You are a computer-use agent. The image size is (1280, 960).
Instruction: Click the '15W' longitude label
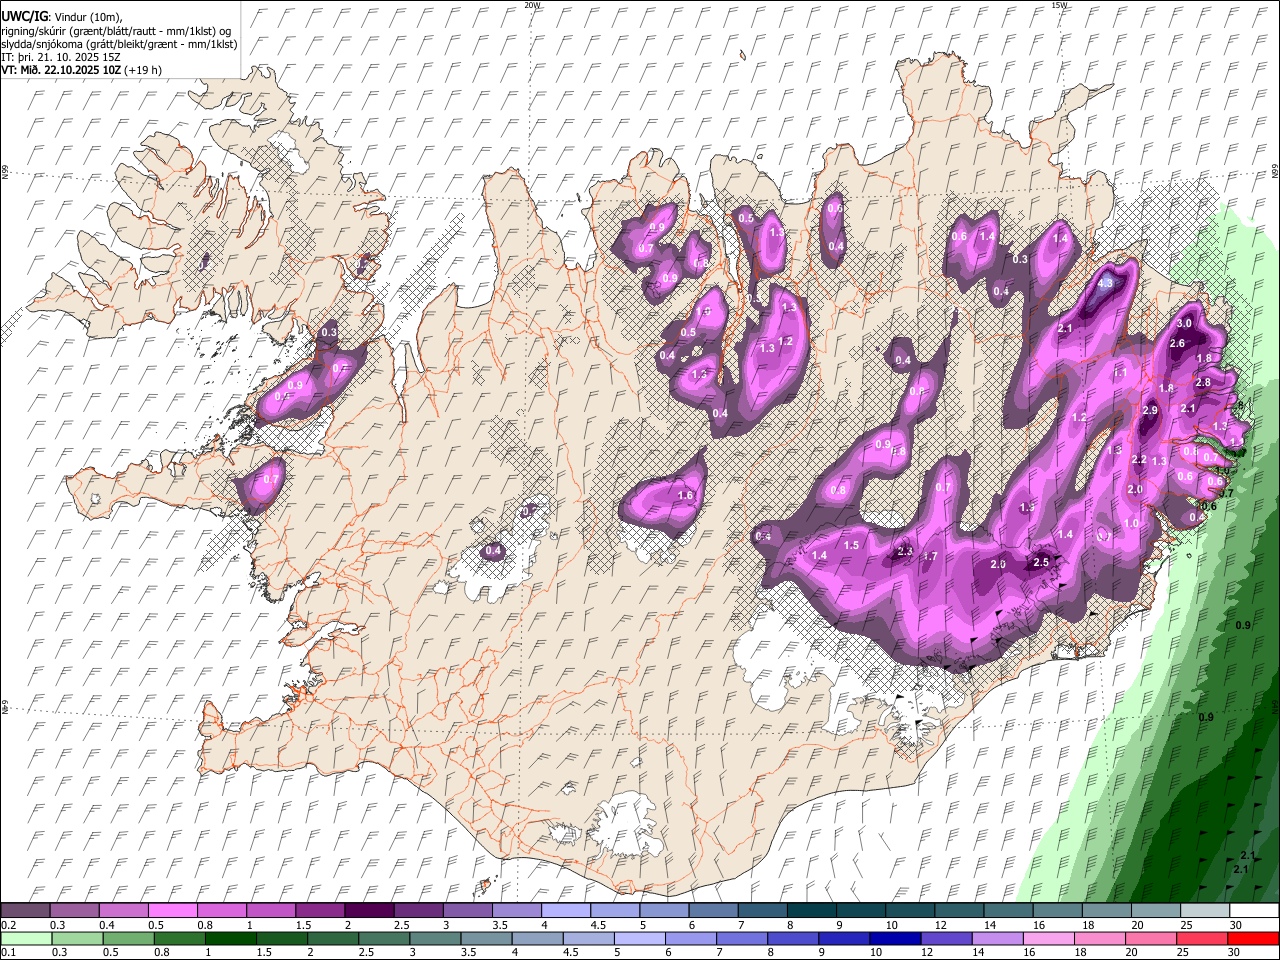(x=1059, y=5)
